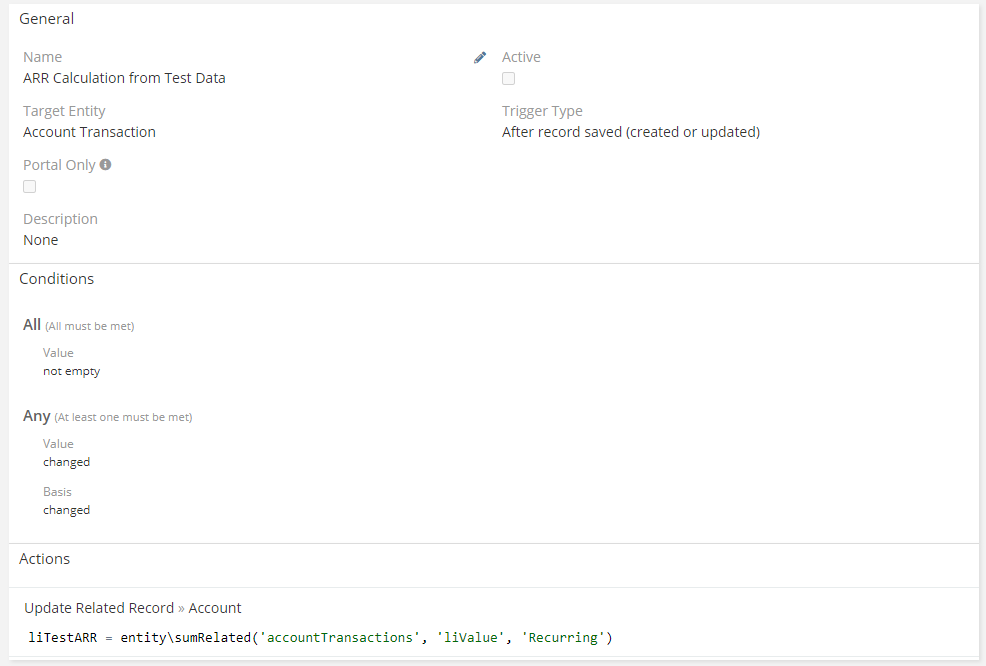Click the name ARR Calculation from Test Data

[x=124, y=78]
